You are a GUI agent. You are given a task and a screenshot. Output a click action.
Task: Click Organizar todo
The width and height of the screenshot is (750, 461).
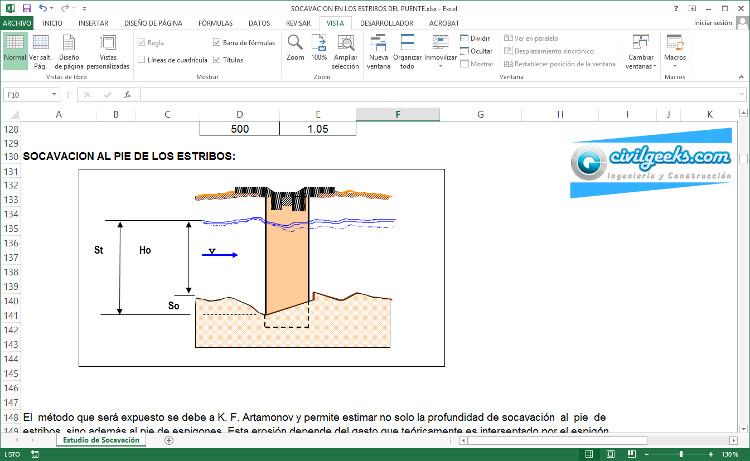tap(408, 50)
